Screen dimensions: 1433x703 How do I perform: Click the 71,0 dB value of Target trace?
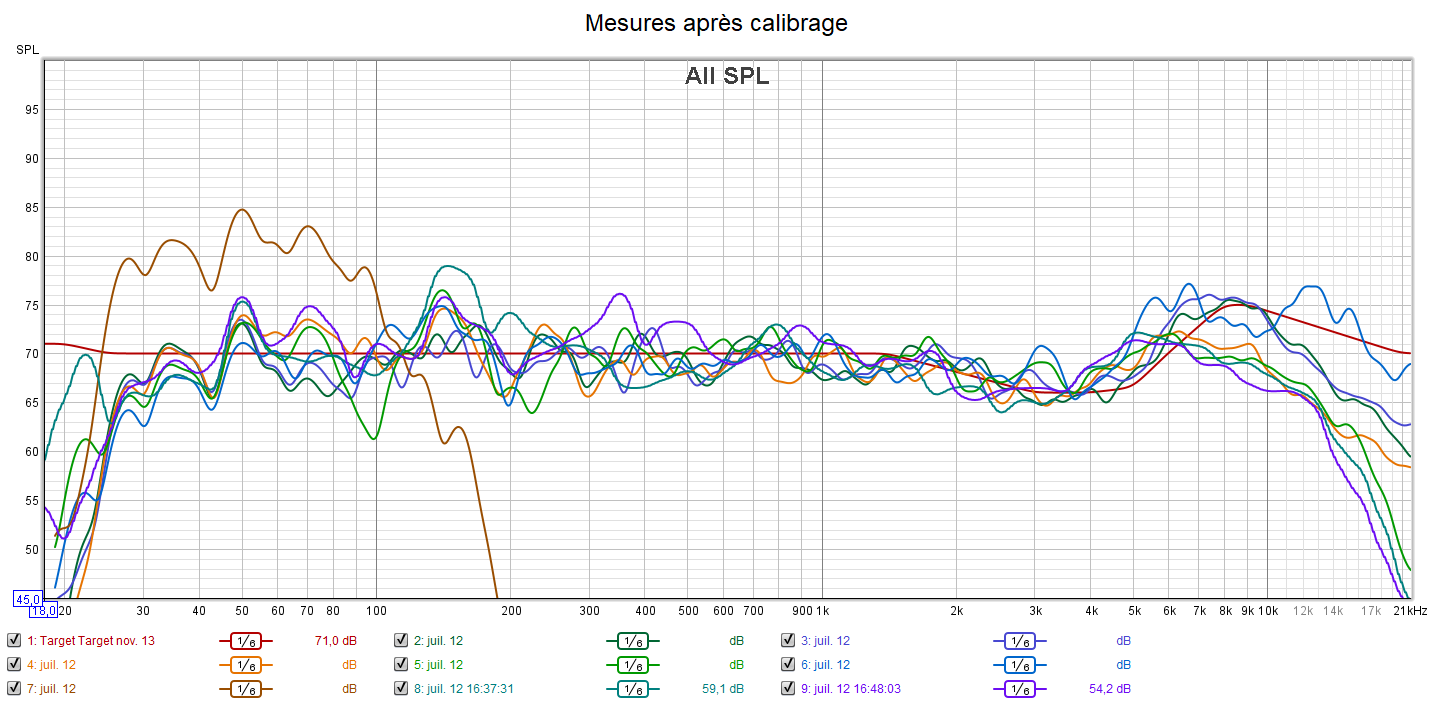click(336, 641)
